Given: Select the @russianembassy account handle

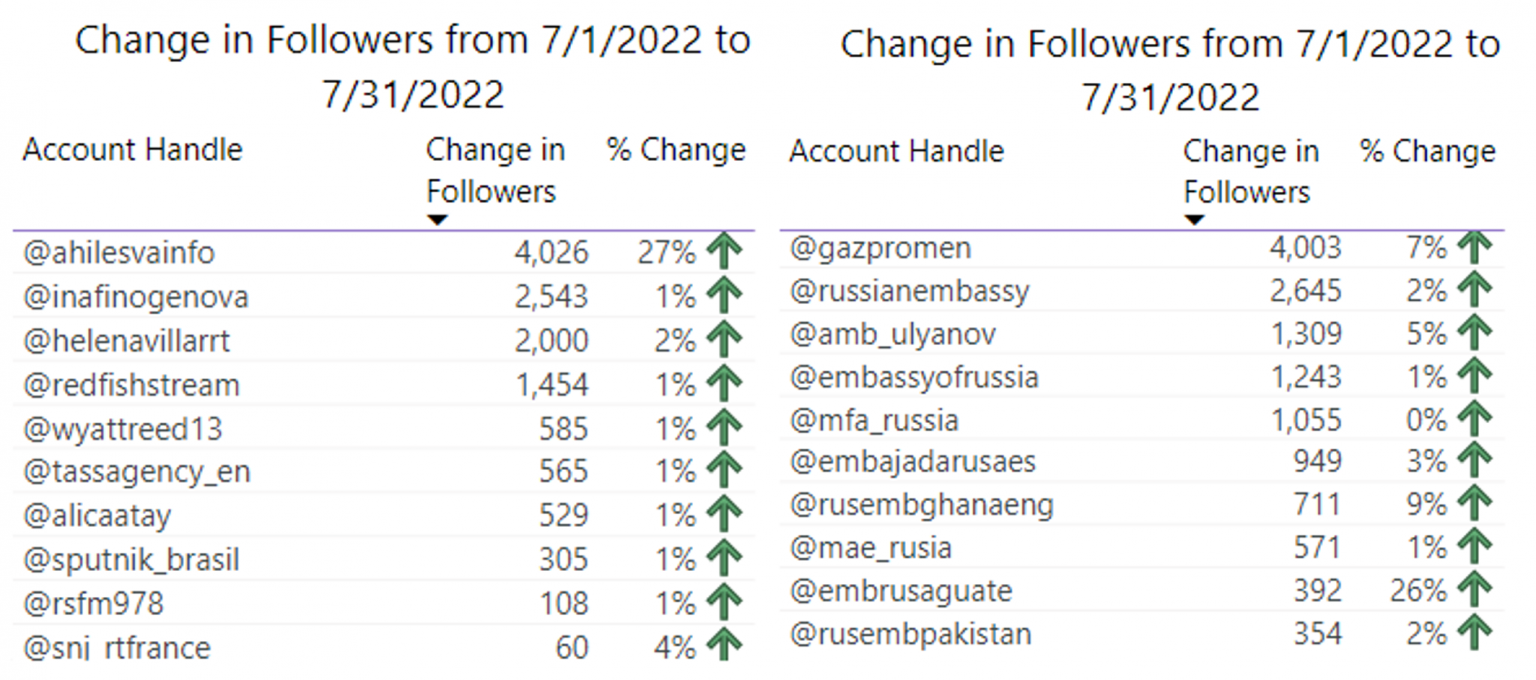Looking at the screenshot, I should coord(910,291).
